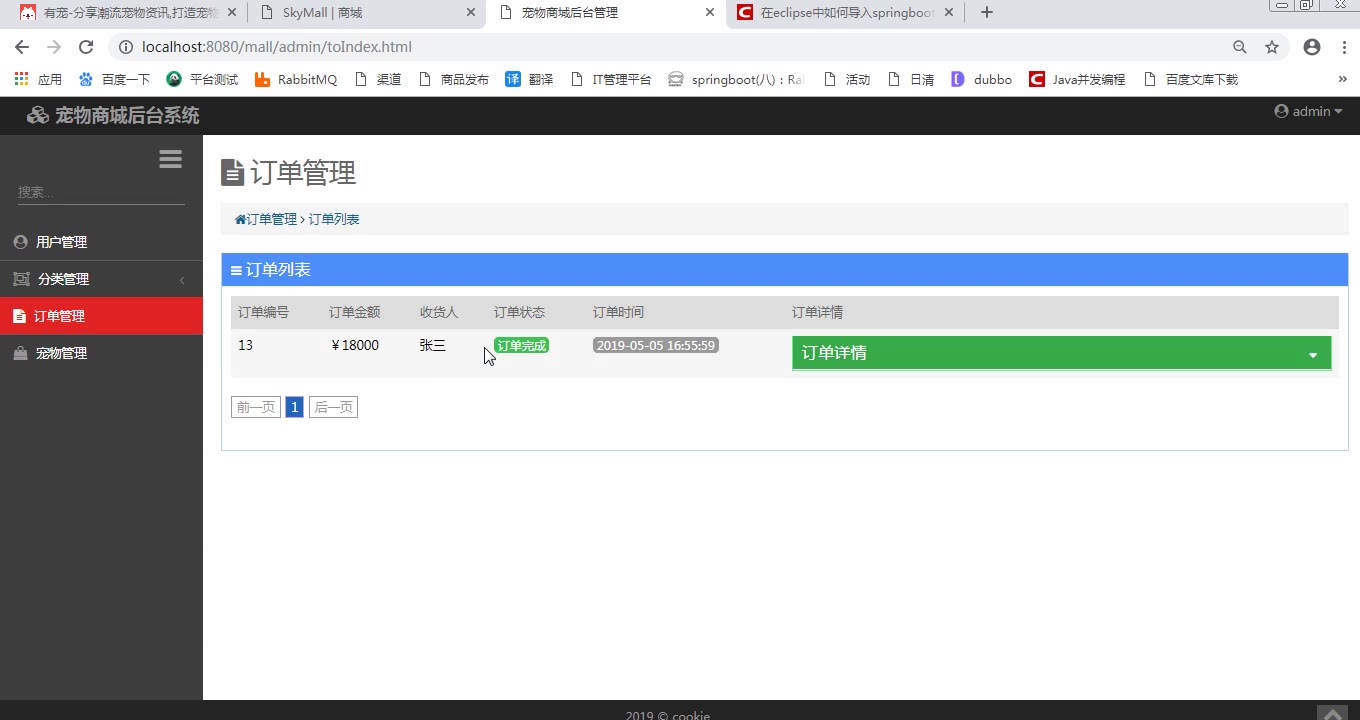Screen dimensions: 1360x720
Task: Click the 订单时间 column header
Action: pyautogui.click(x=618, y=312)
